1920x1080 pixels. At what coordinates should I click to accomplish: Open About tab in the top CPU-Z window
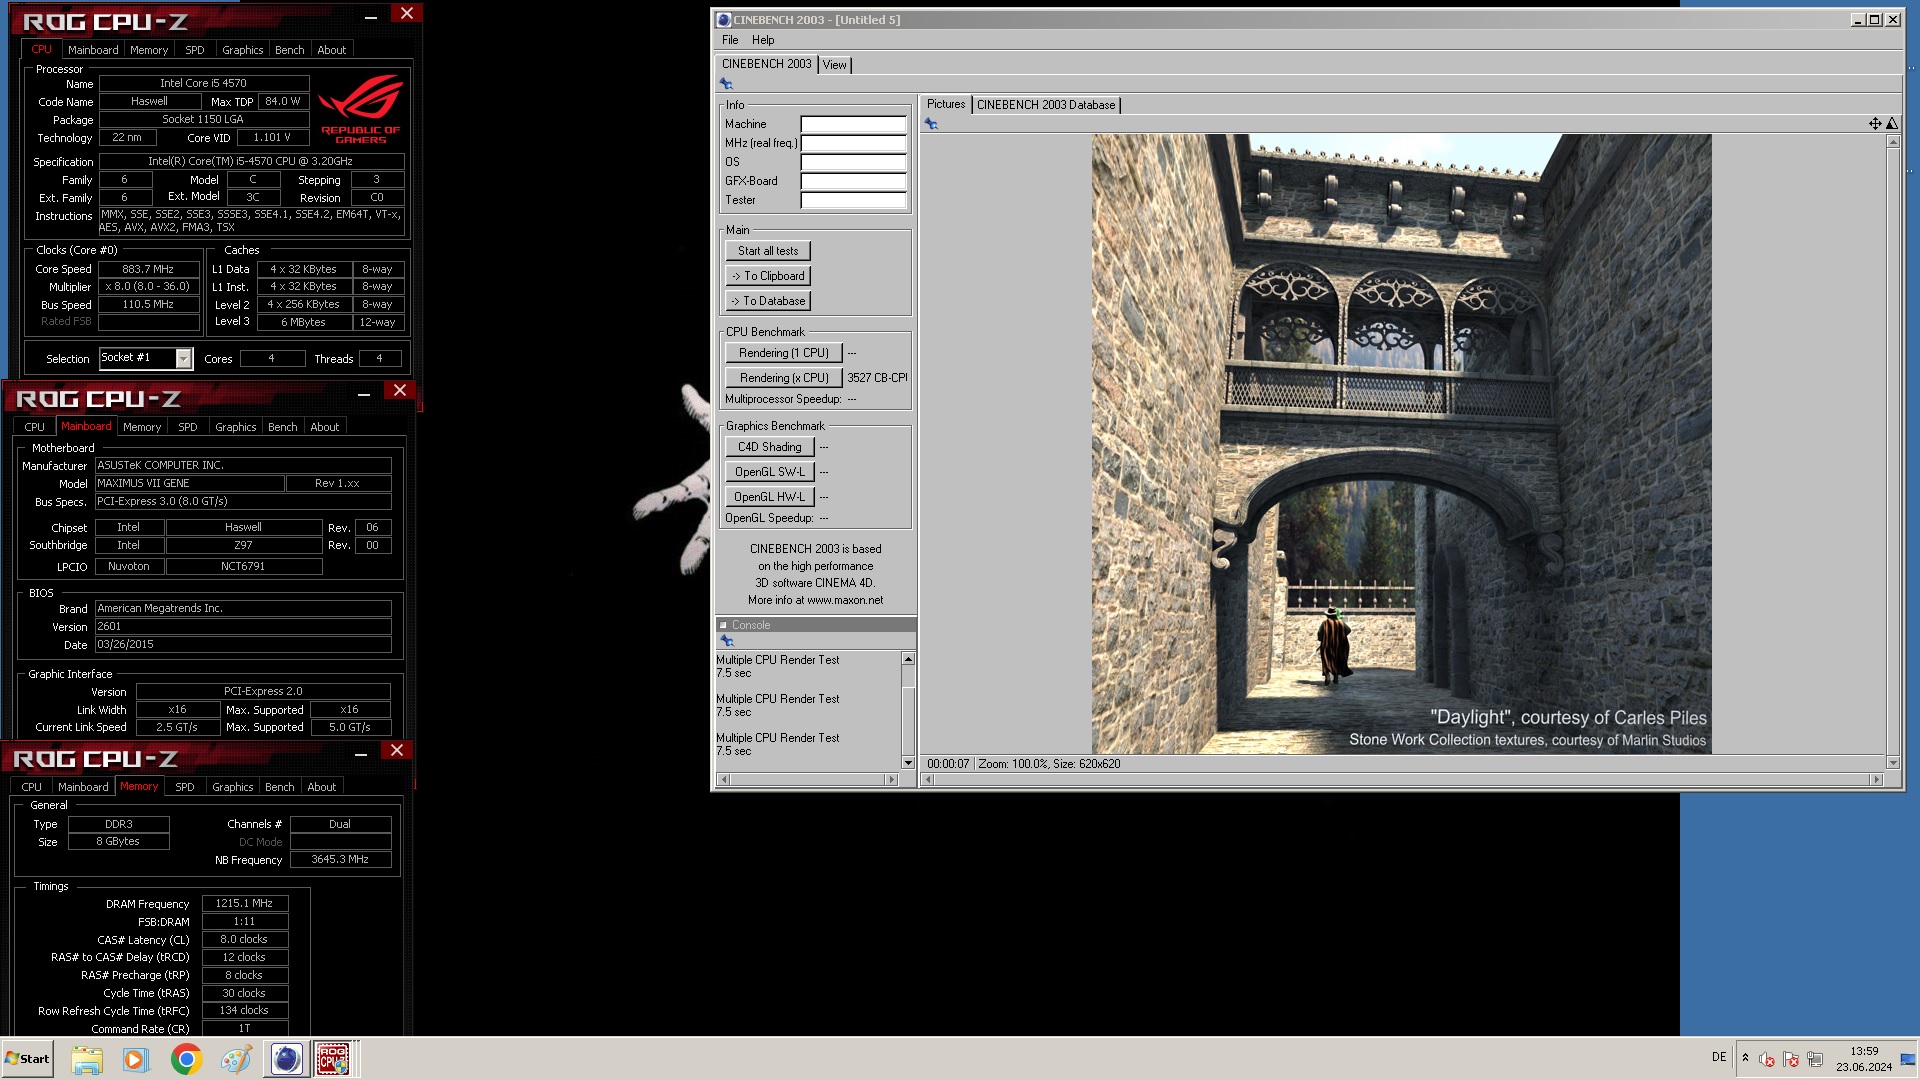point(332,50)
